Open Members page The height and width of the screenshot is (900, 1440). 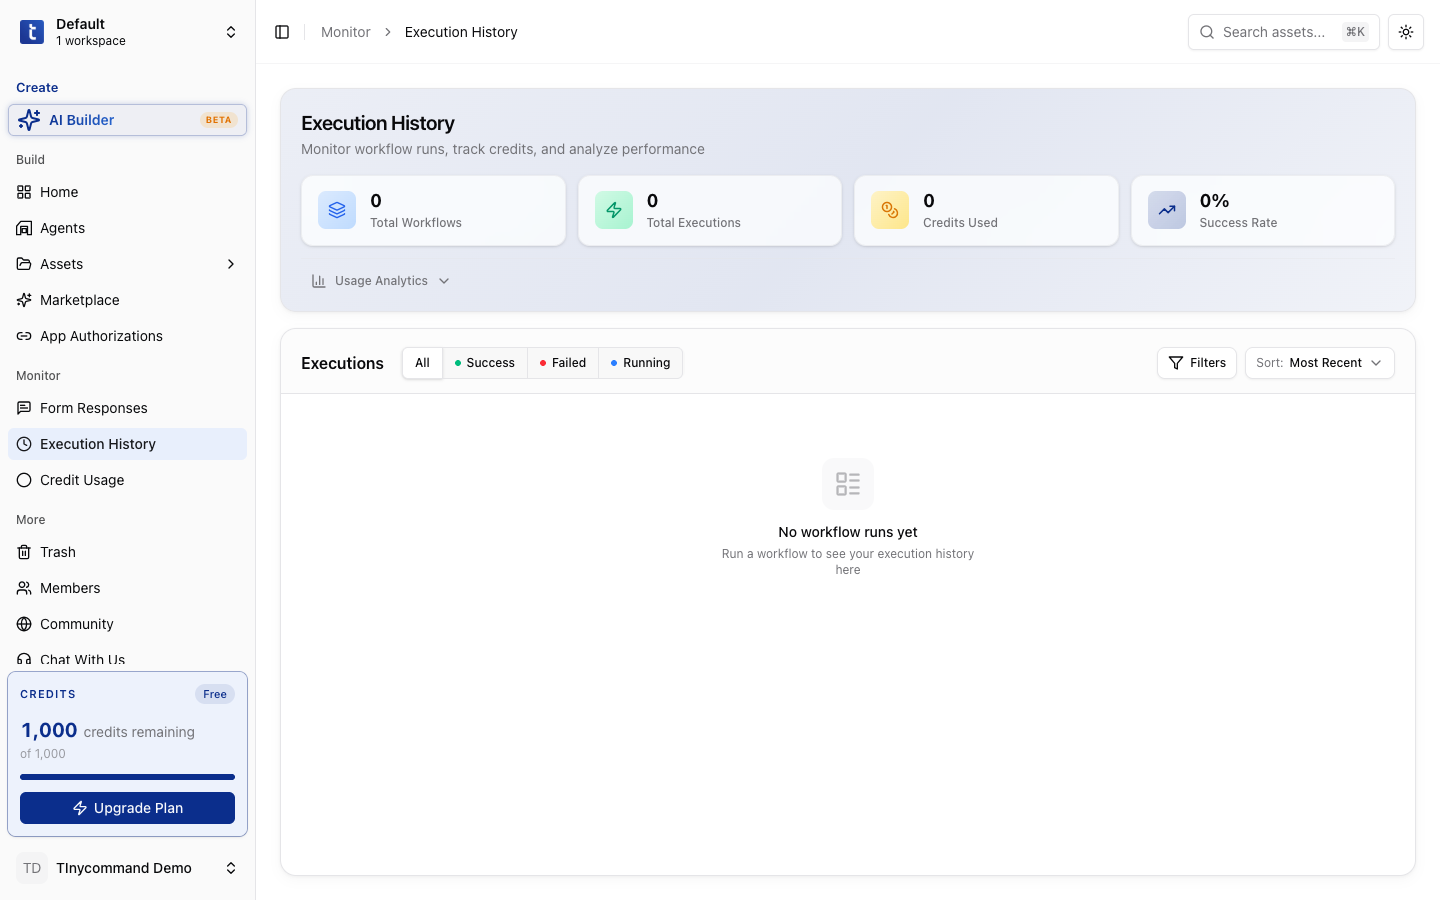pyautogui.click(x=127, y=588)
